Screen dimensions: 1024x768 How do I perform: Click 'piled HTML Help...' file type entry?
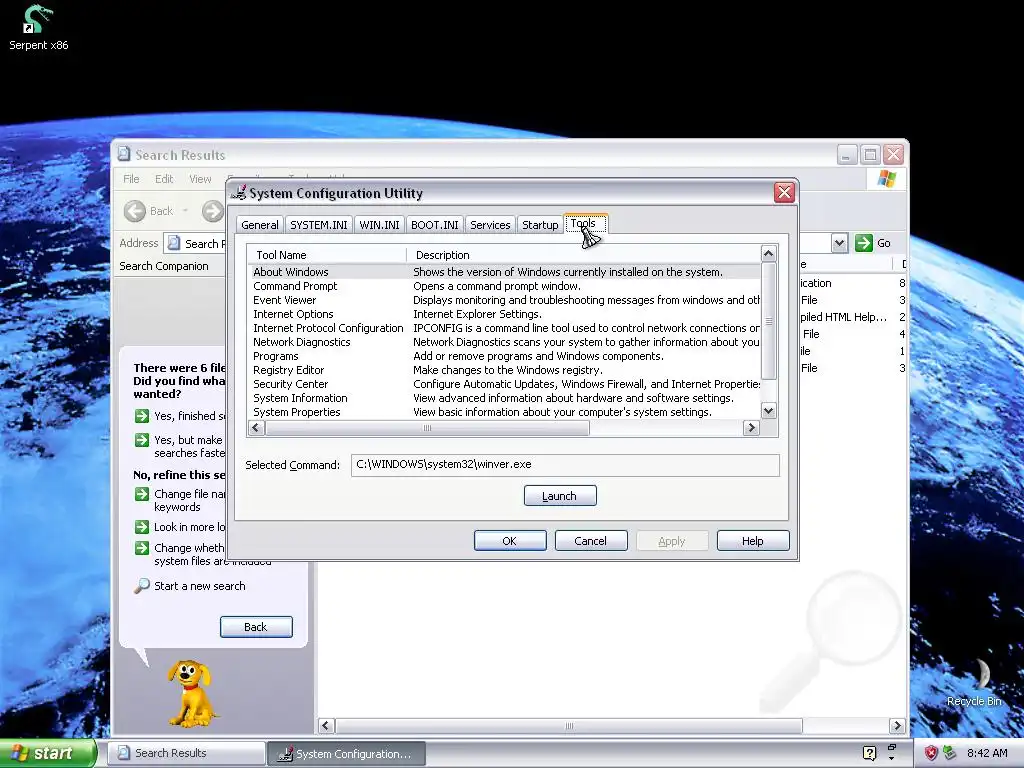(843, 317)
